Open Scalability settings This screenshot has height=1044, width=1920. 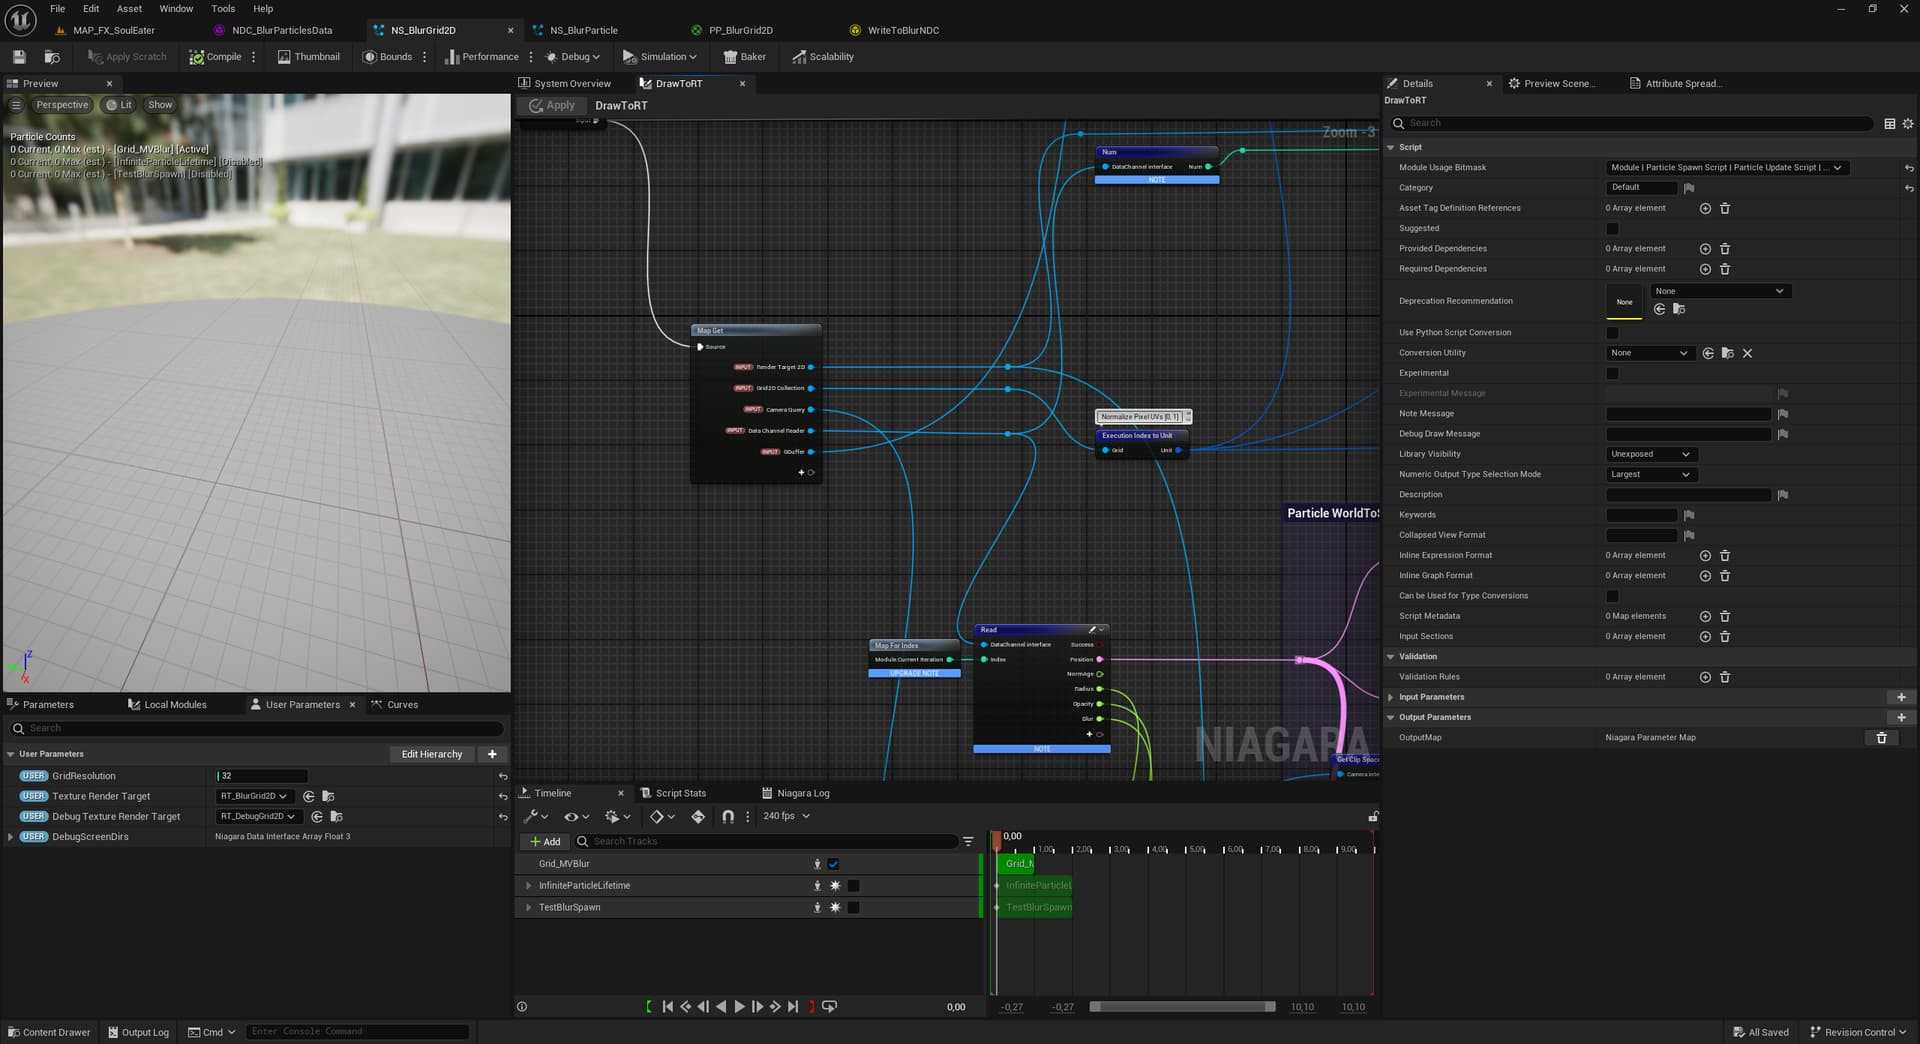823,57
